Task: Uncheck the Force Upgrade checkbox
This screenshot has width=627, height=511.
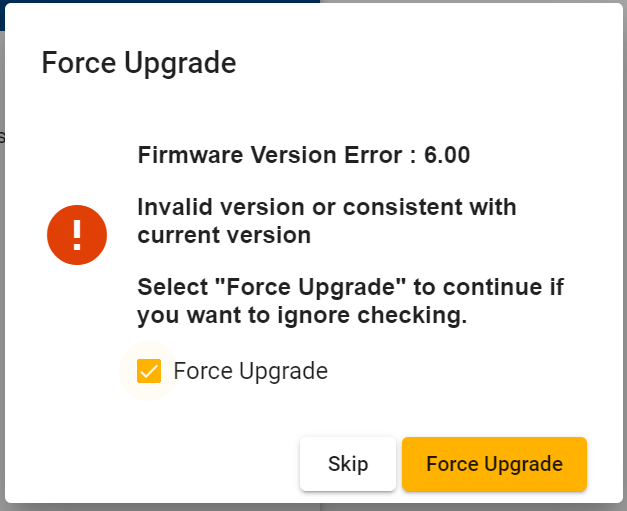Action: click(x=149, y=371)
